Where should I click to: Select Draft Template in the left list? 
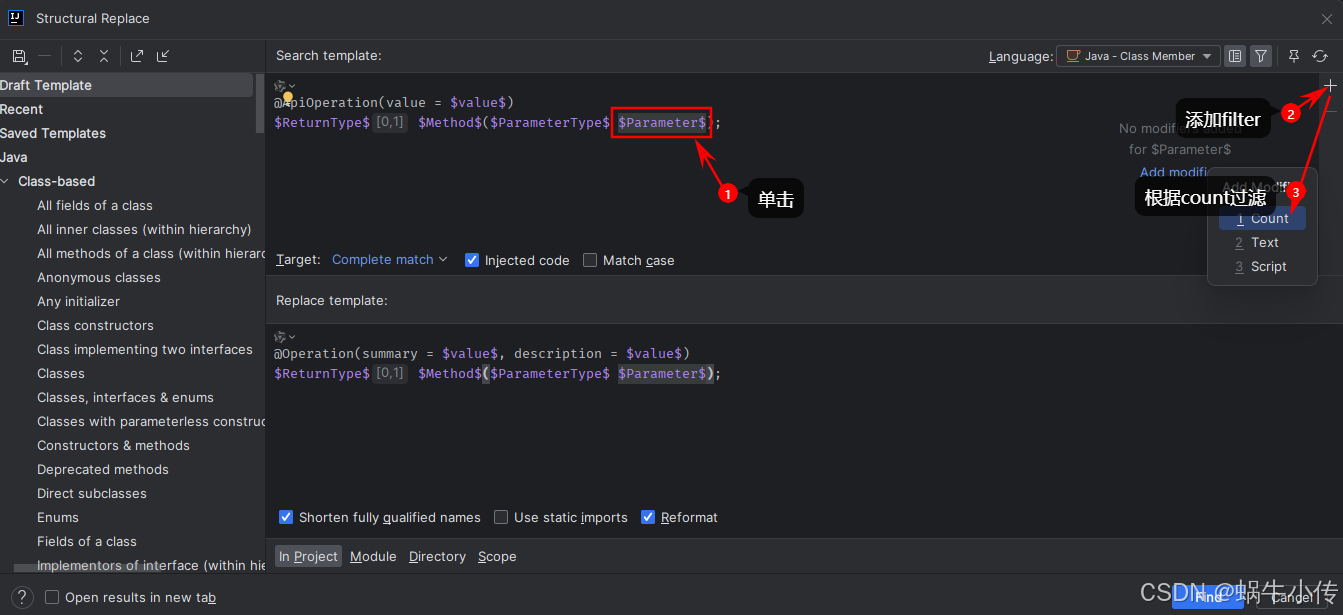click(x=126, y=85)
